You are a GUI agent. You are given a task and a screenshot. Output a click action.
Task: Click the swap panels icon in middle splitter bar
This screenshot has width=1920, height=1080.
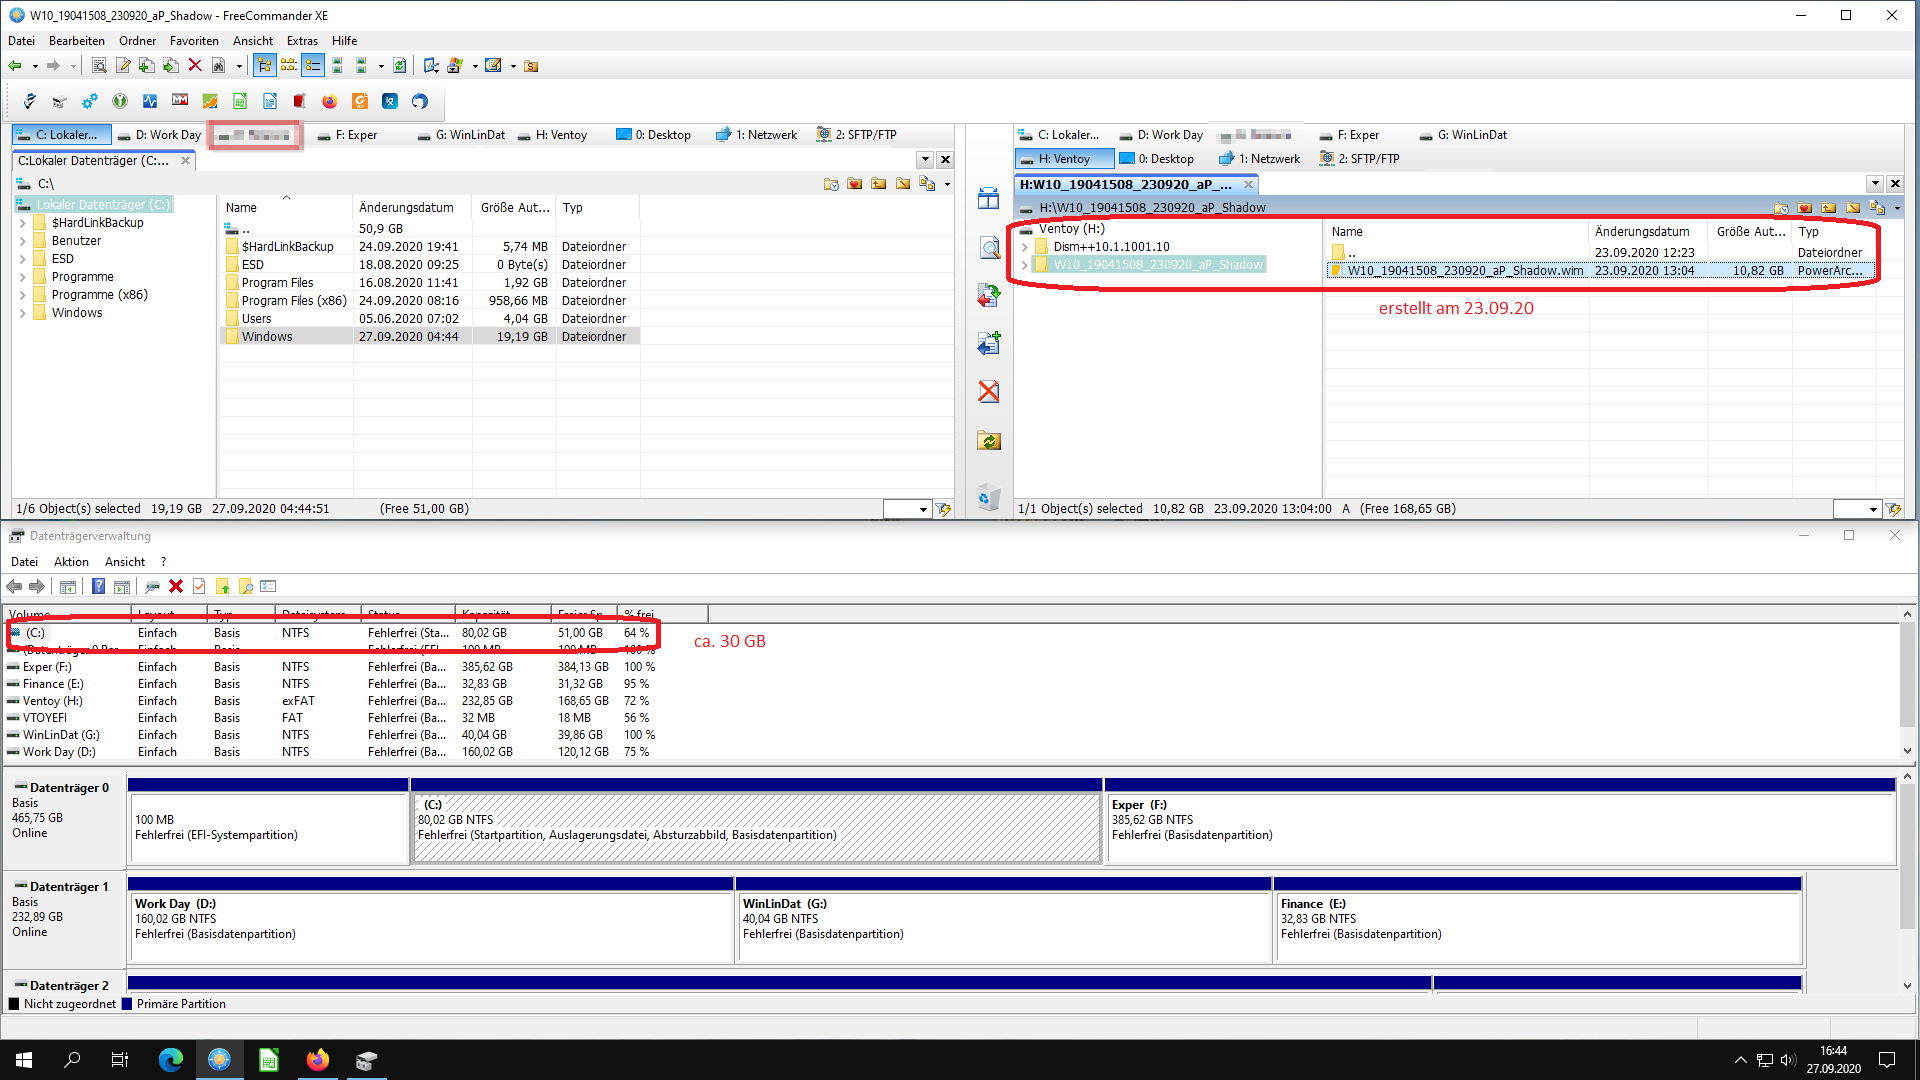pos(989,198)
